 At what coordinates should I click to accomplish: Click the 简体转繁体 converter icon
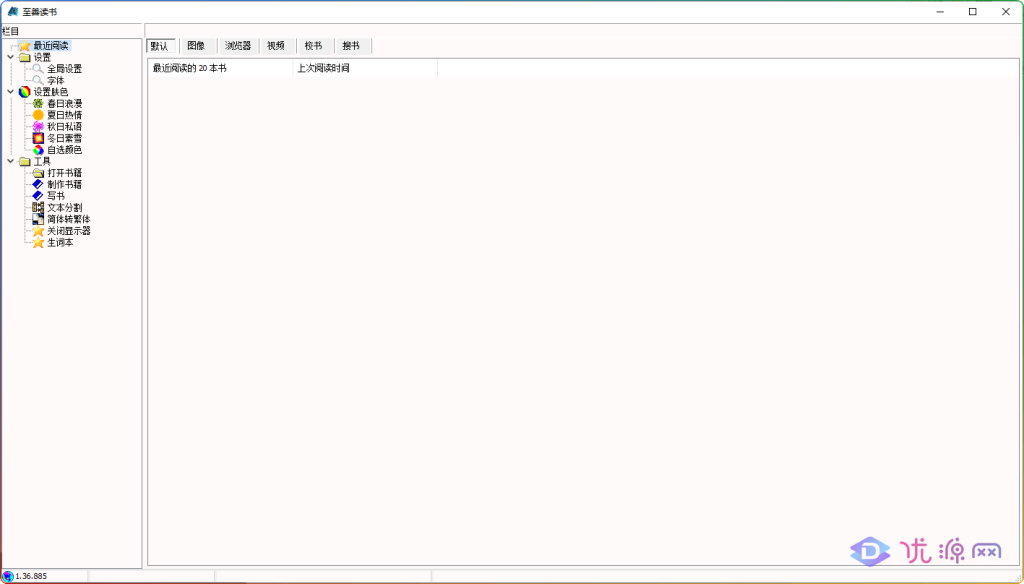(x=38, y=219)
